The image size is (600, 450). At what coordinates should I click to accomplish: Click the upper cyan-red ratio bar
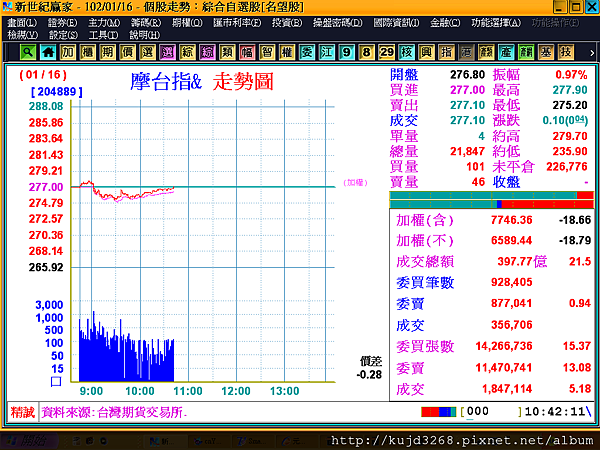pyautogui.click(x=492, y=196)
